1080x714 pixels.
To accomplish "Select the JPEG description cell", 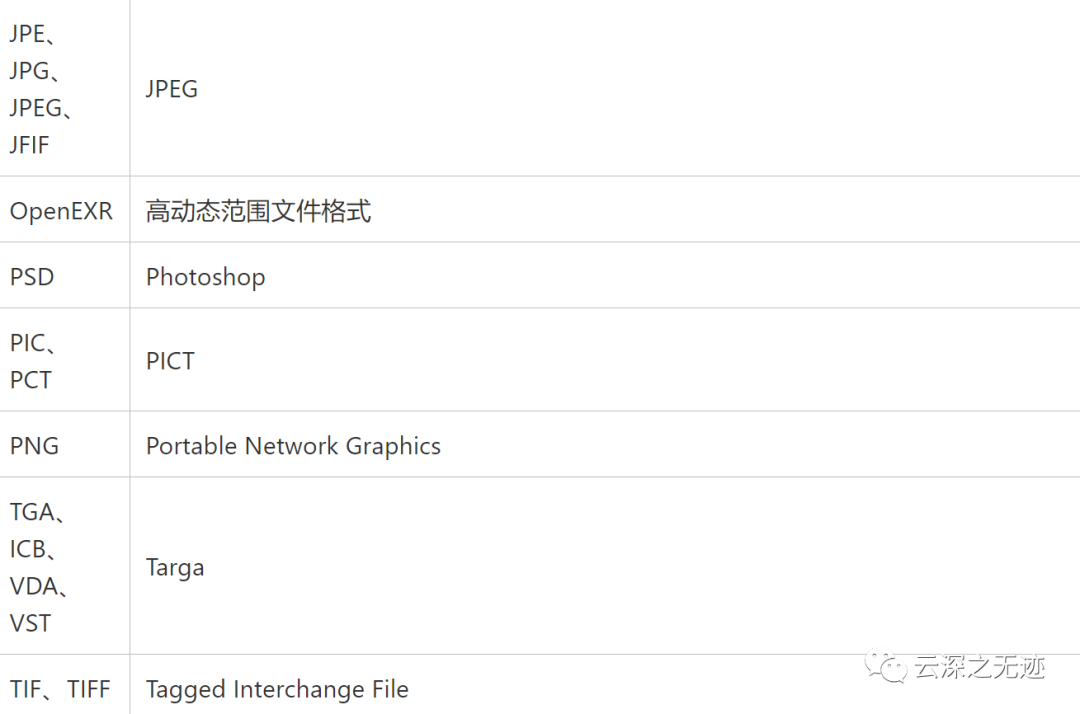I will (605, 88).
